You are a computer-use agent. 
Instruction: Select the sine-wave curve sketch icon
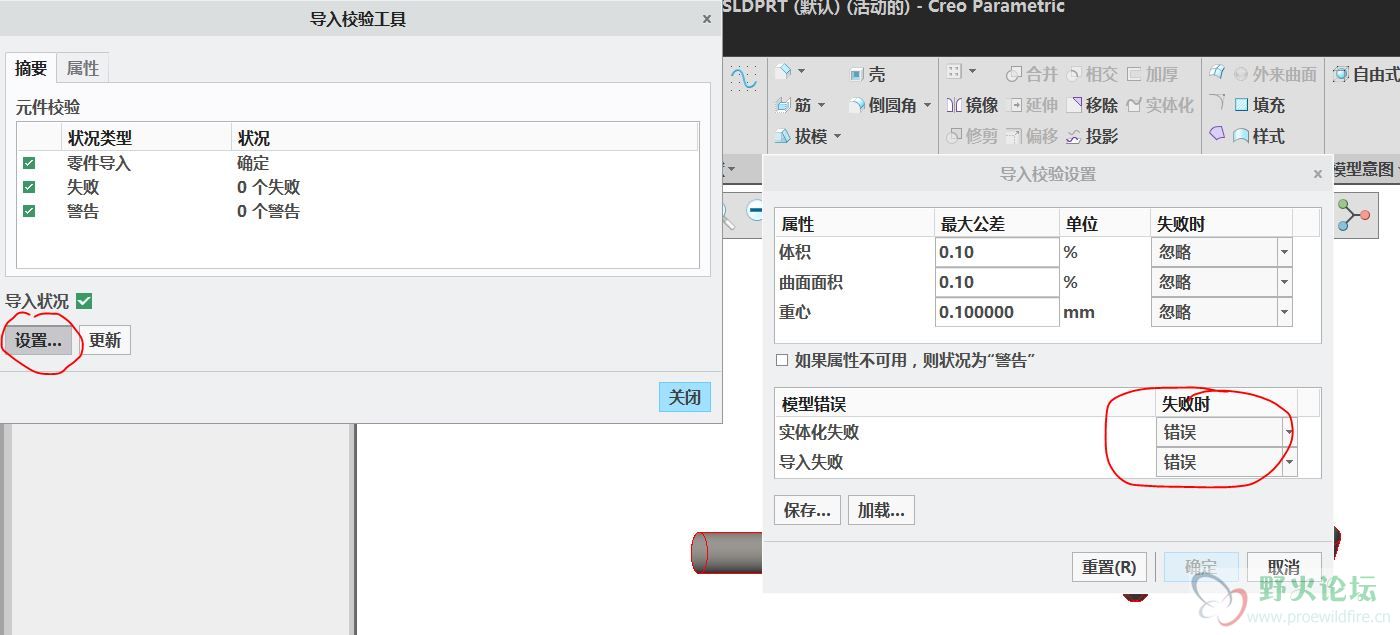[x=743, y=78]
